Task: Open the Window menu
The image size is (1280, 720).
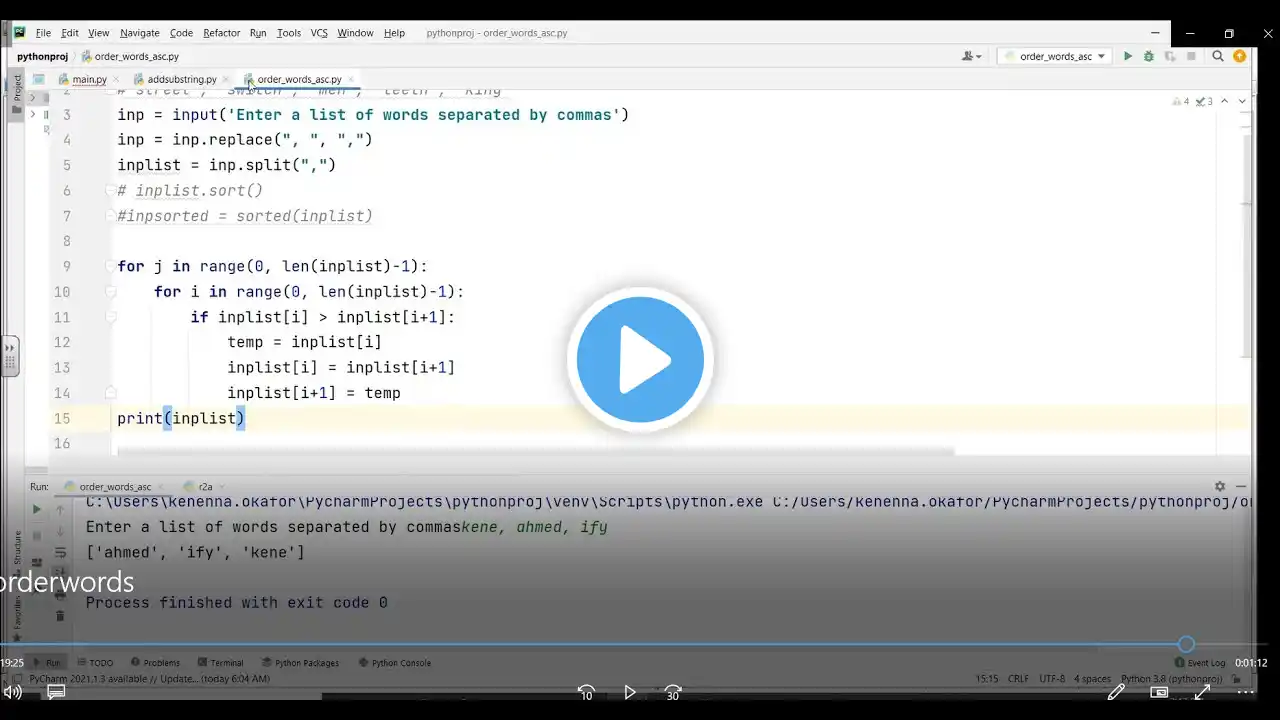Action: pos(355,33)
